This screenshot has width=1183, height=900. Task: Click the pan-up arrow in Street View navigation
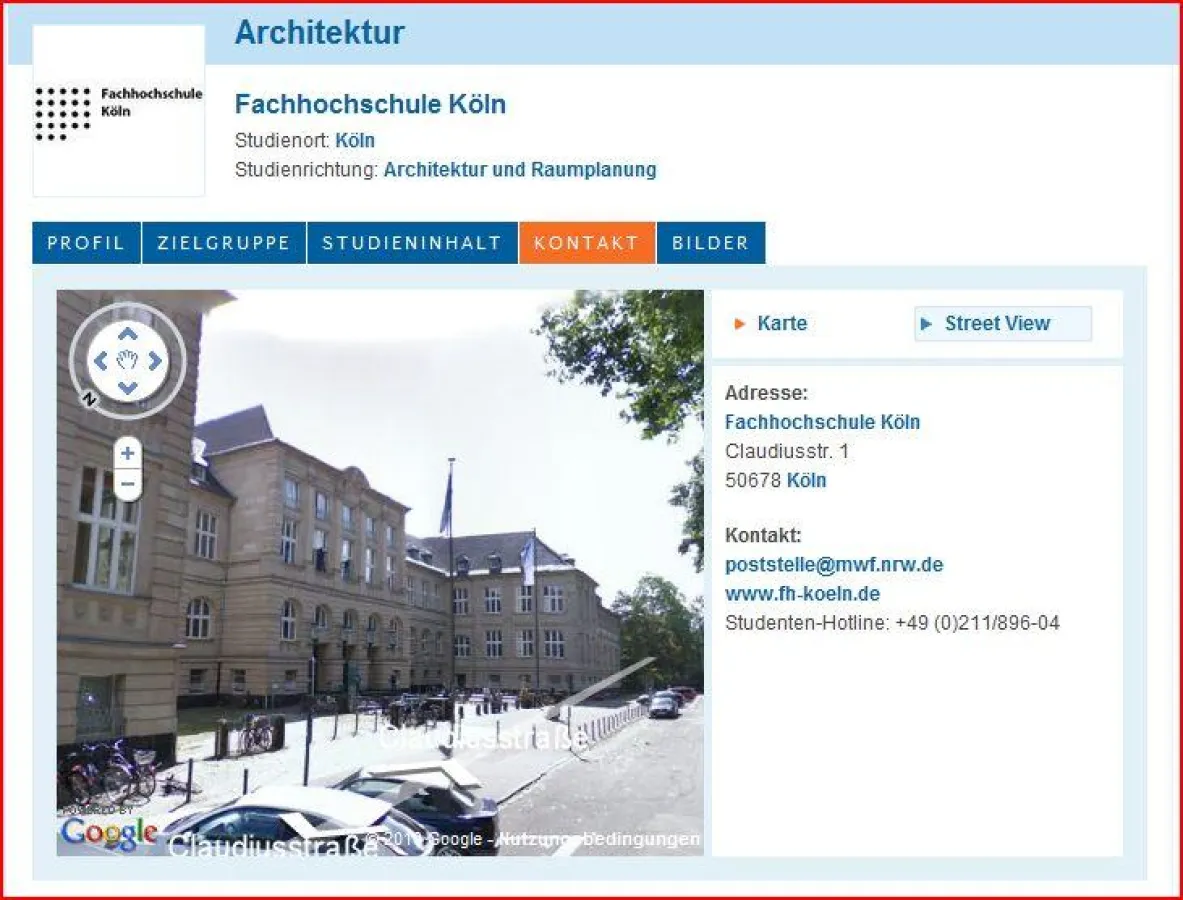pos(127,331)
